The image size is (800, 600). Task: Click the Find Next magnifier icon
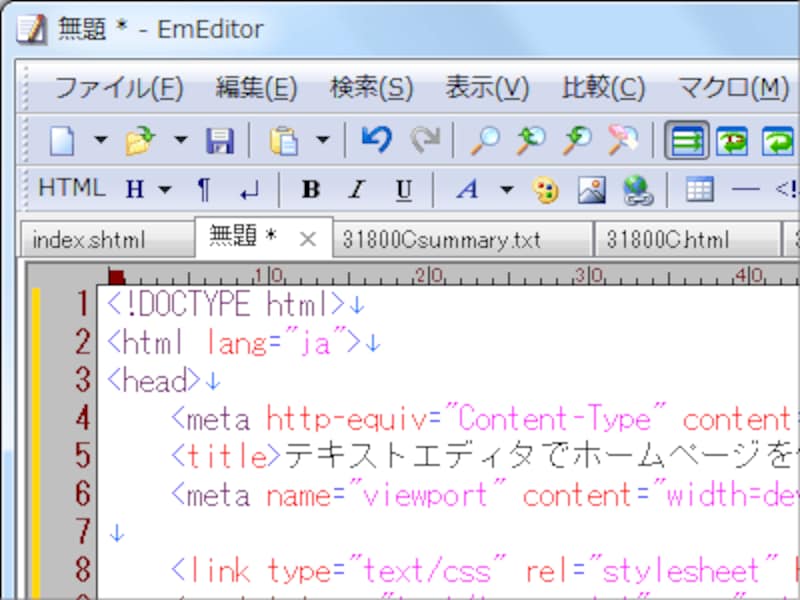pos(577,140)
